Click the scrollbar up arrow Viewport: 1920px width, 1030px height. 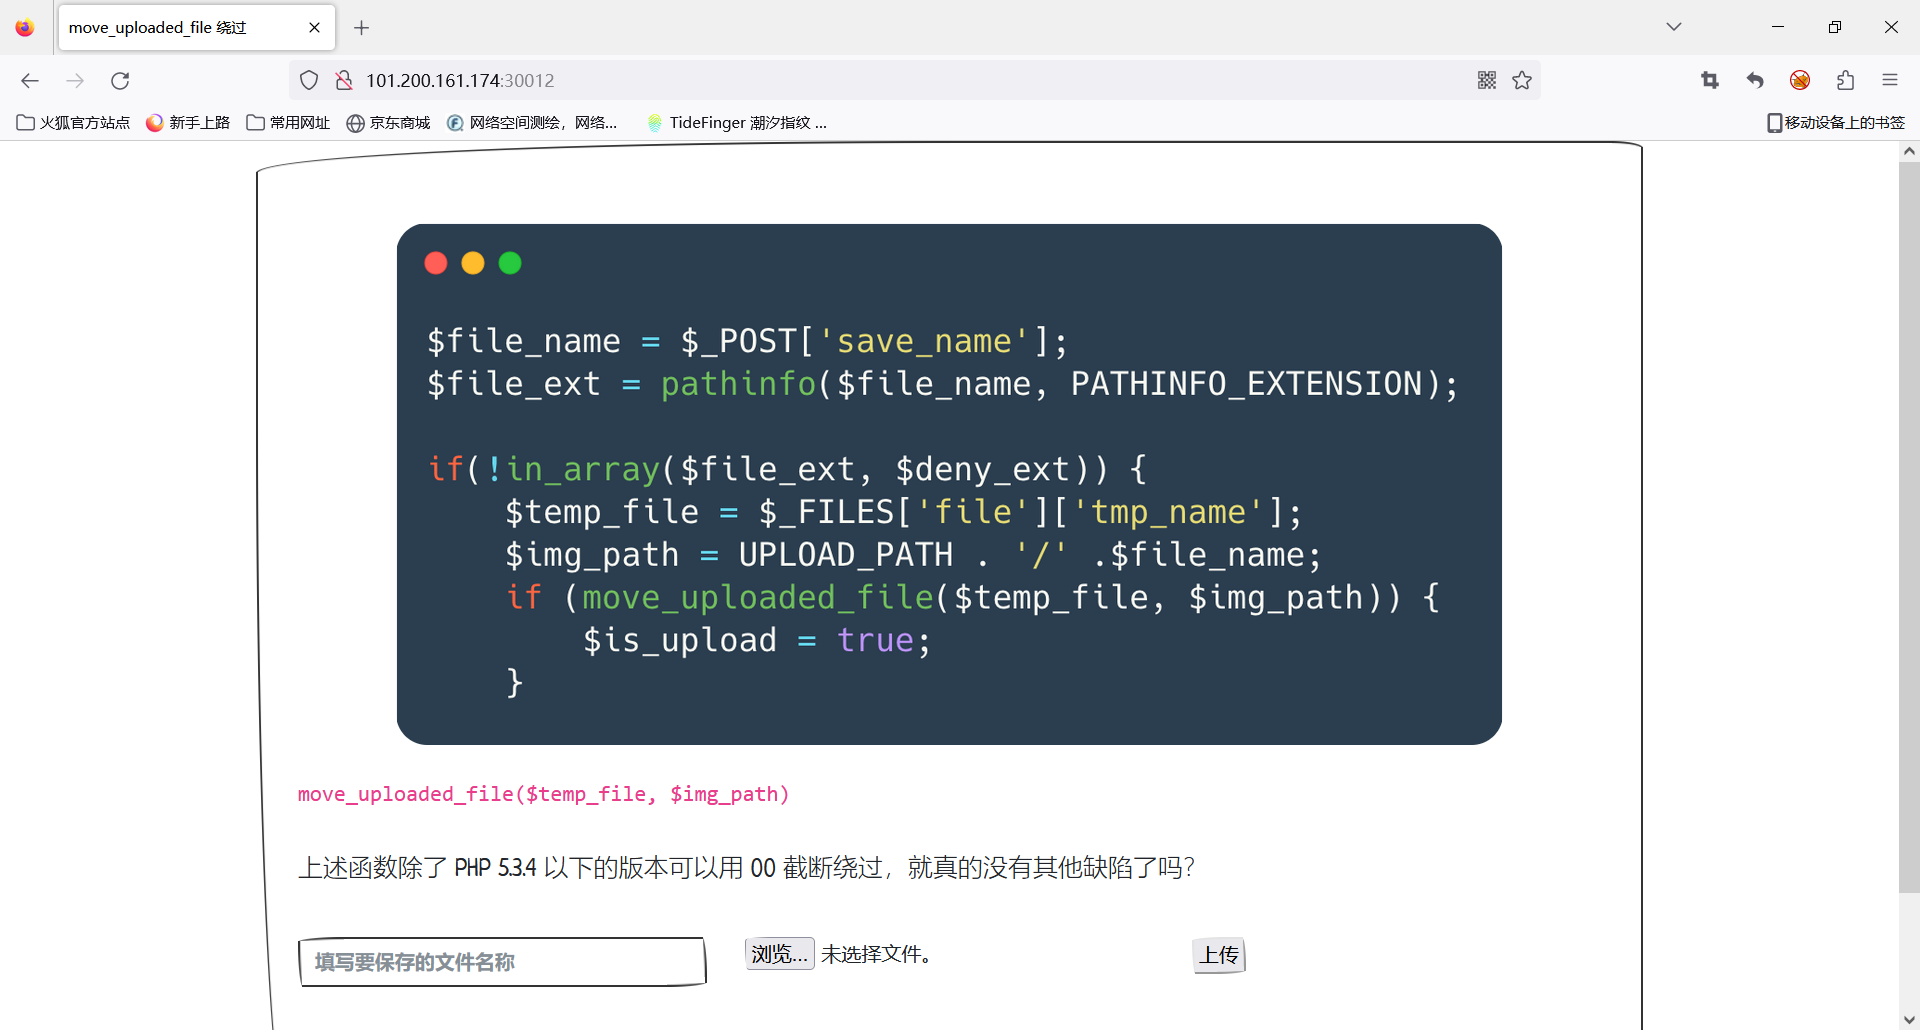point(1909,152)
